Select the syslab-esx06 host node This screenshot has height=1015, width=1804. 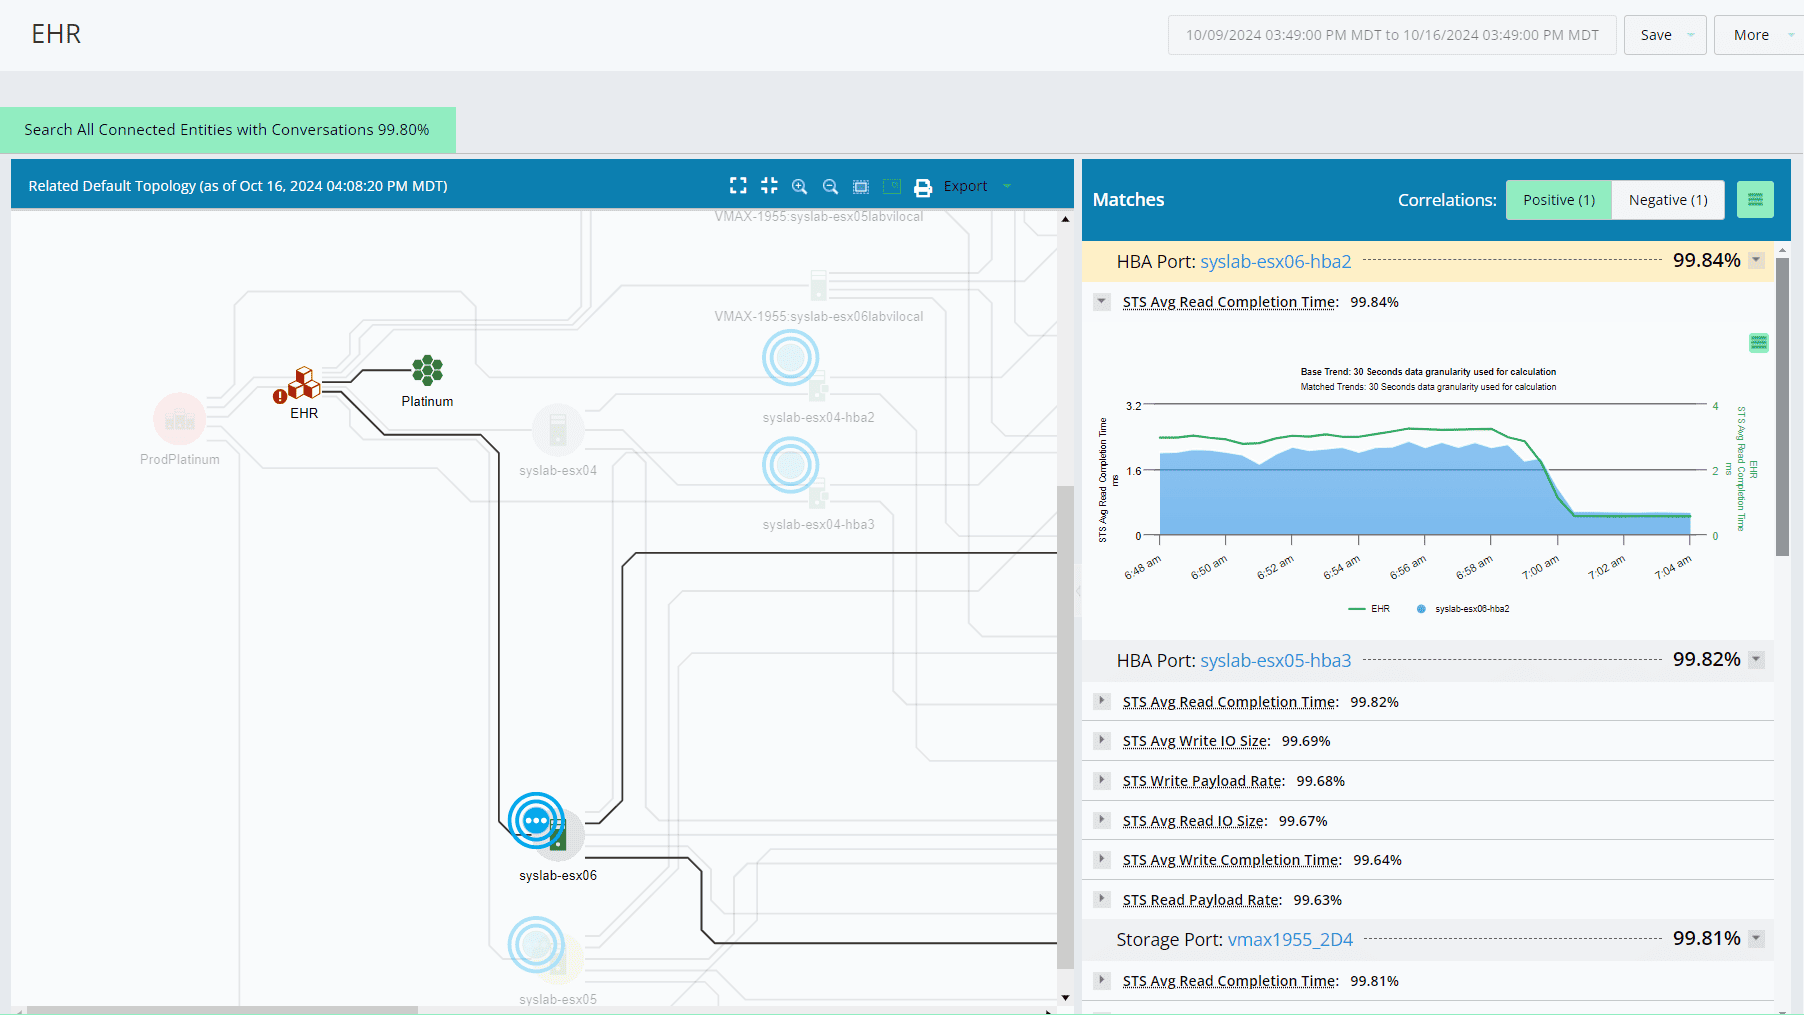(558, 837)
